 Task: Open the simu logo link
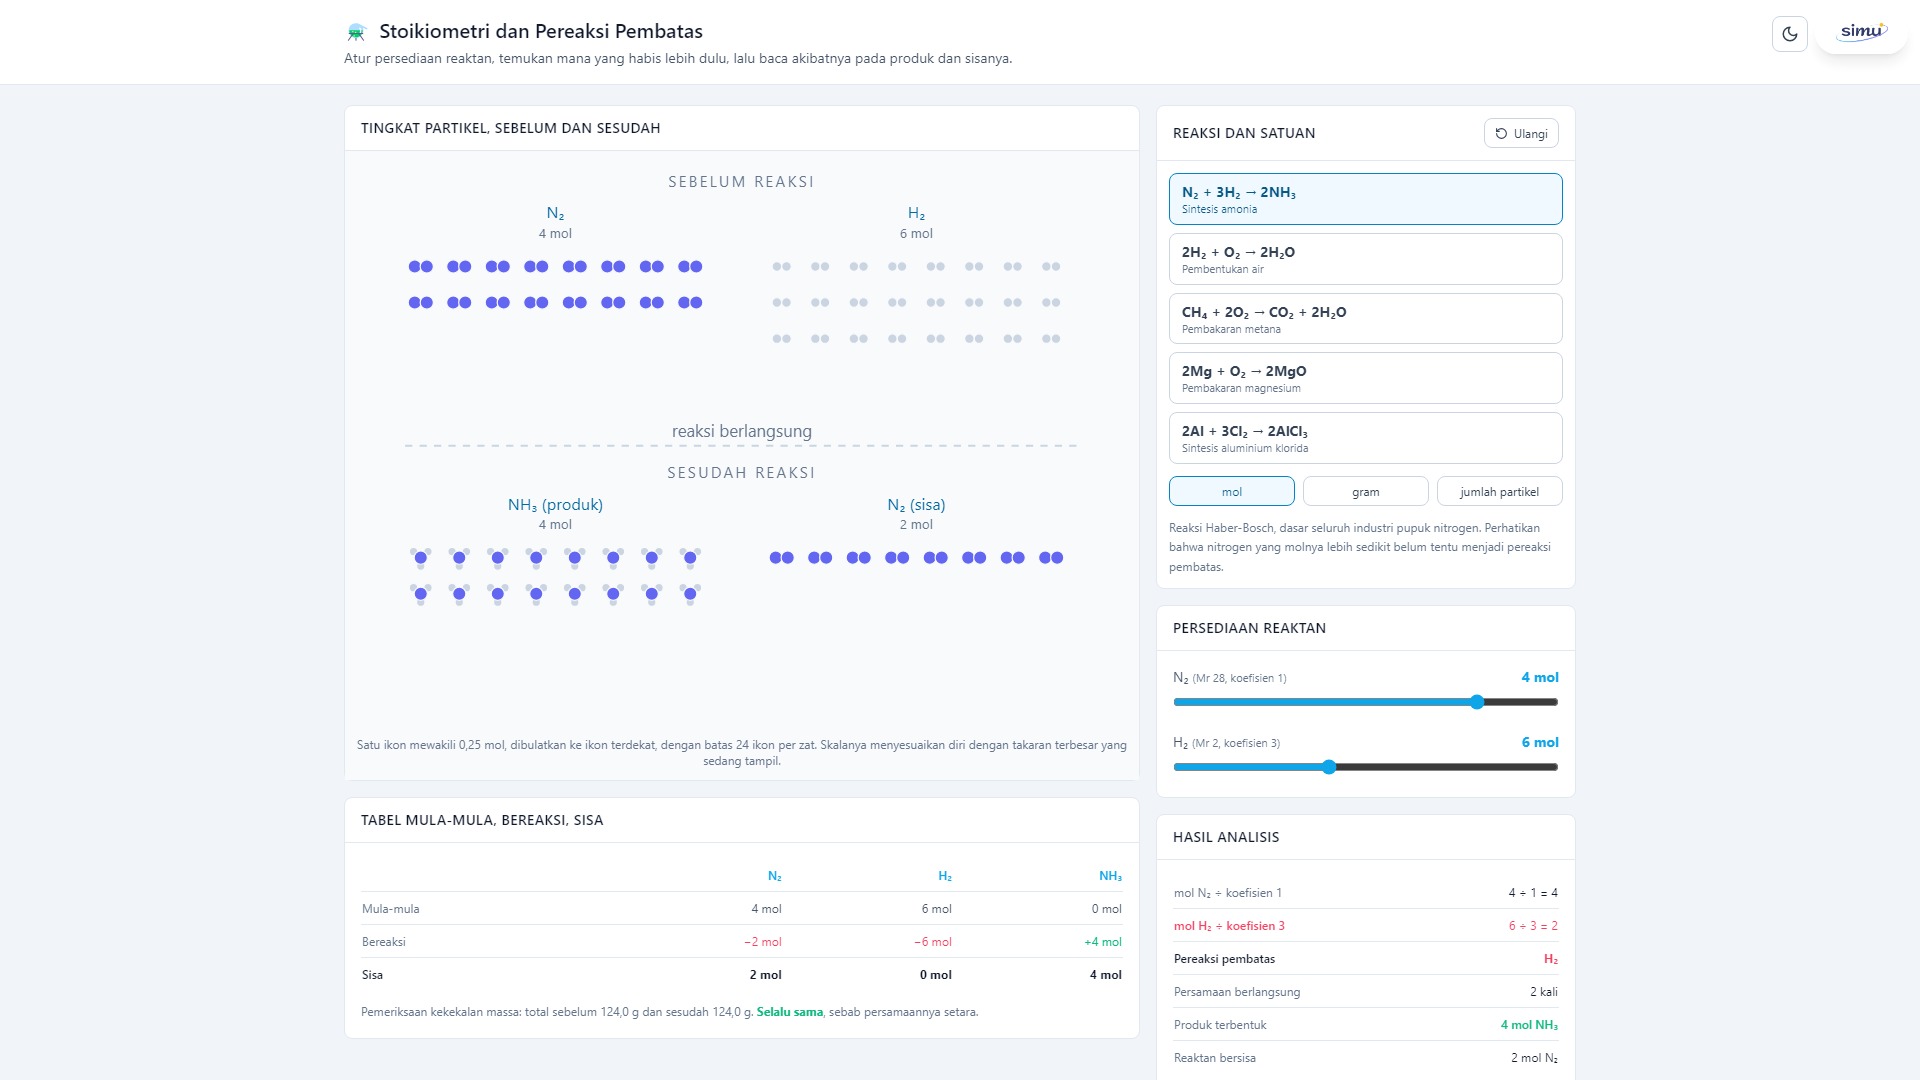pos(1862,33)
